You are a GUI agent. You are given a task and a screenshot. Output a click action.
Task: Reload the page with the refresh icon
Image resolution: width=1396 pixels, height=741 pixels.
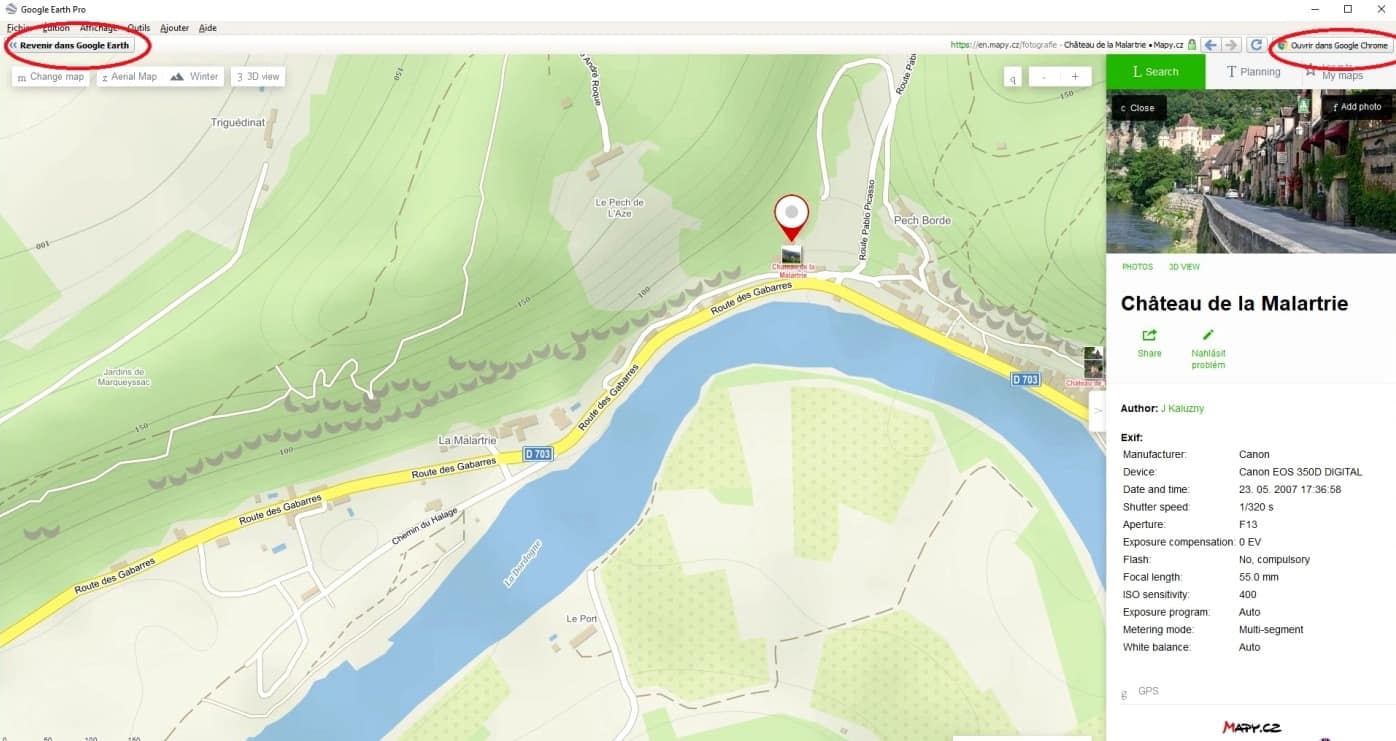1256,45
